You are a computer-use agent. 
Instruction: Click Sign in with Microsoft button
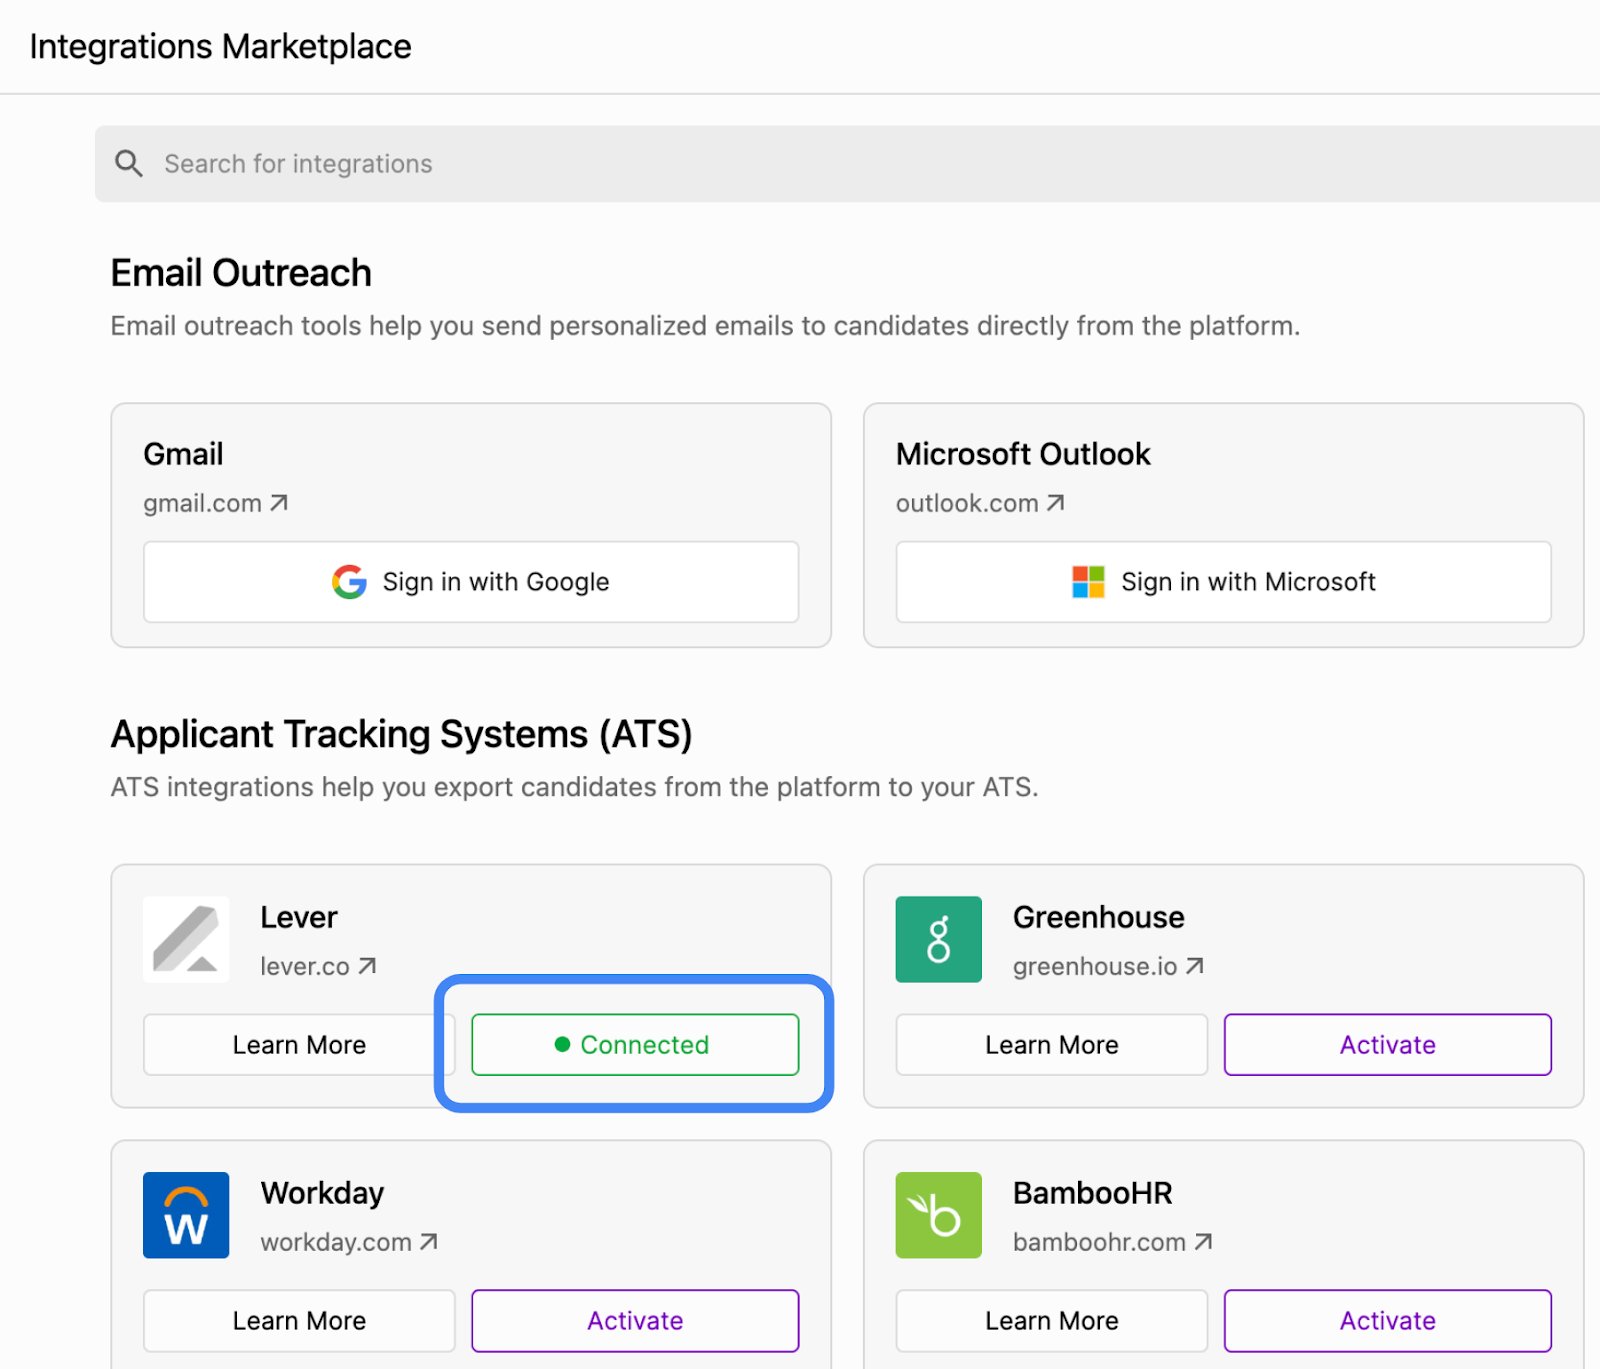click(x=1223, y=582)
